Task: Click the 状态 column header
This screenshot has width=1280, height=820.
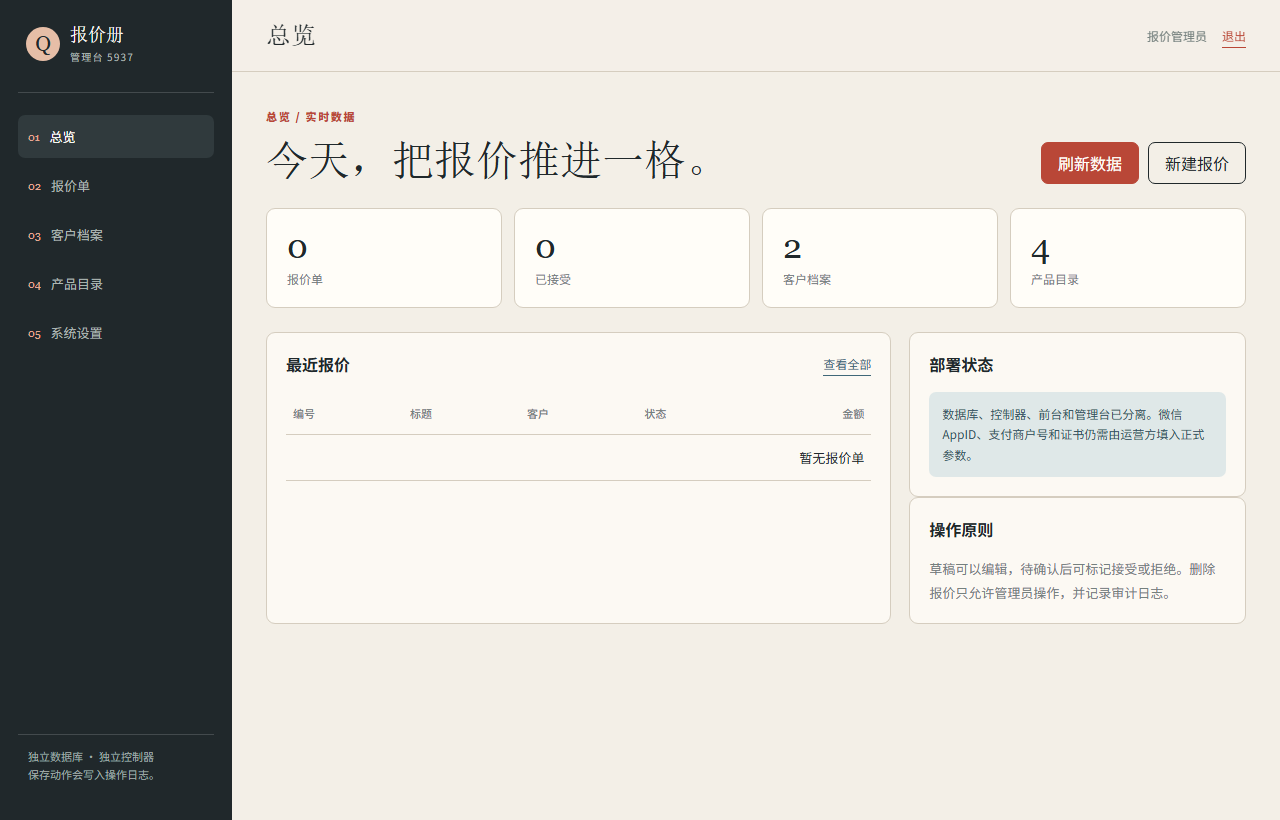Action: pos(655,414)
